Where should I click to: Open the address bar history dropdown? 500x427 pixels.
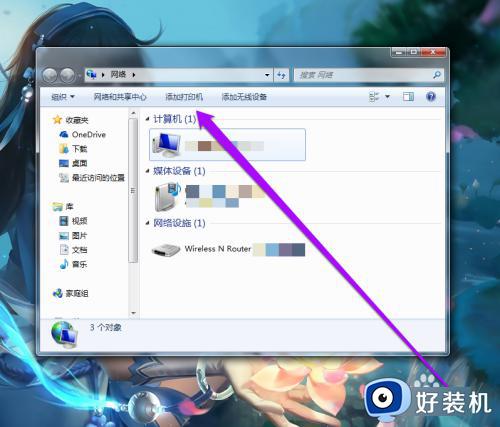[x=267, y=75]
